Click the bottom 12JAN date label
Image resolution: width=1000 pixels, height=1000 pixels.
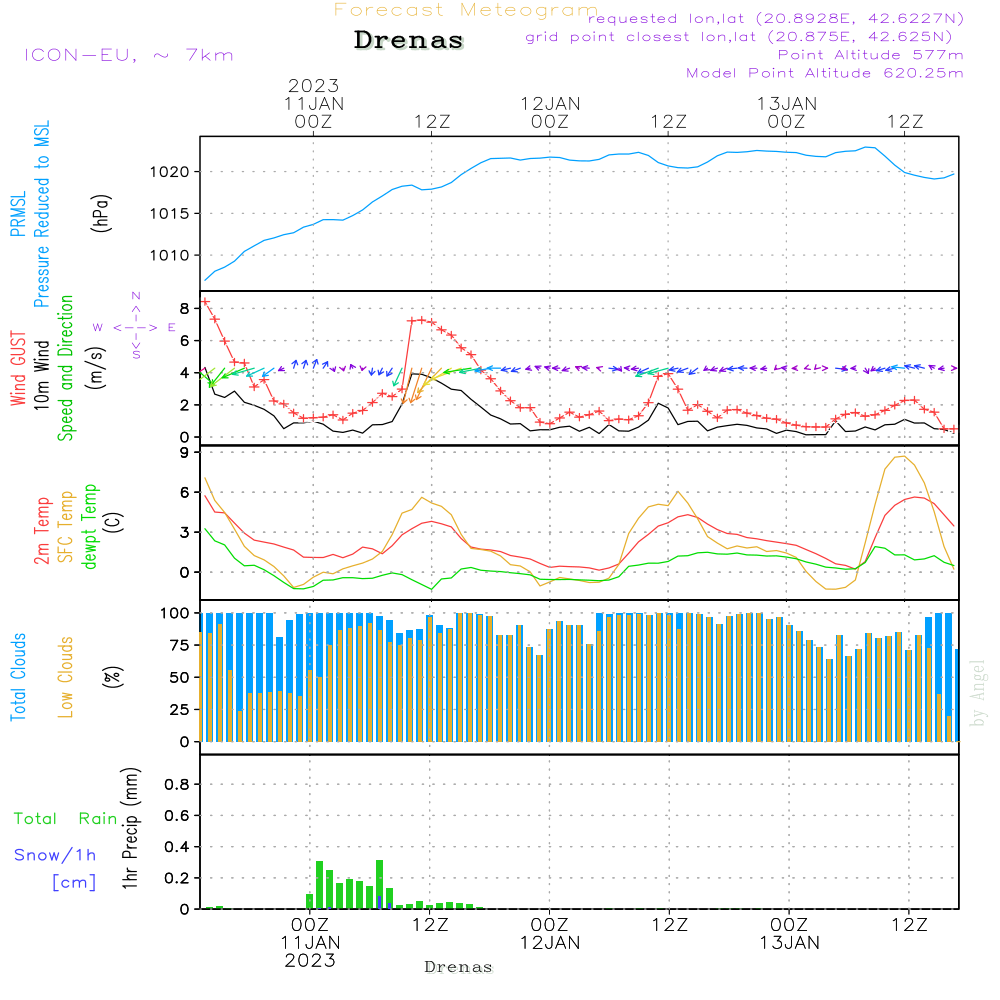pyautogui.click(x=550, y=943)
